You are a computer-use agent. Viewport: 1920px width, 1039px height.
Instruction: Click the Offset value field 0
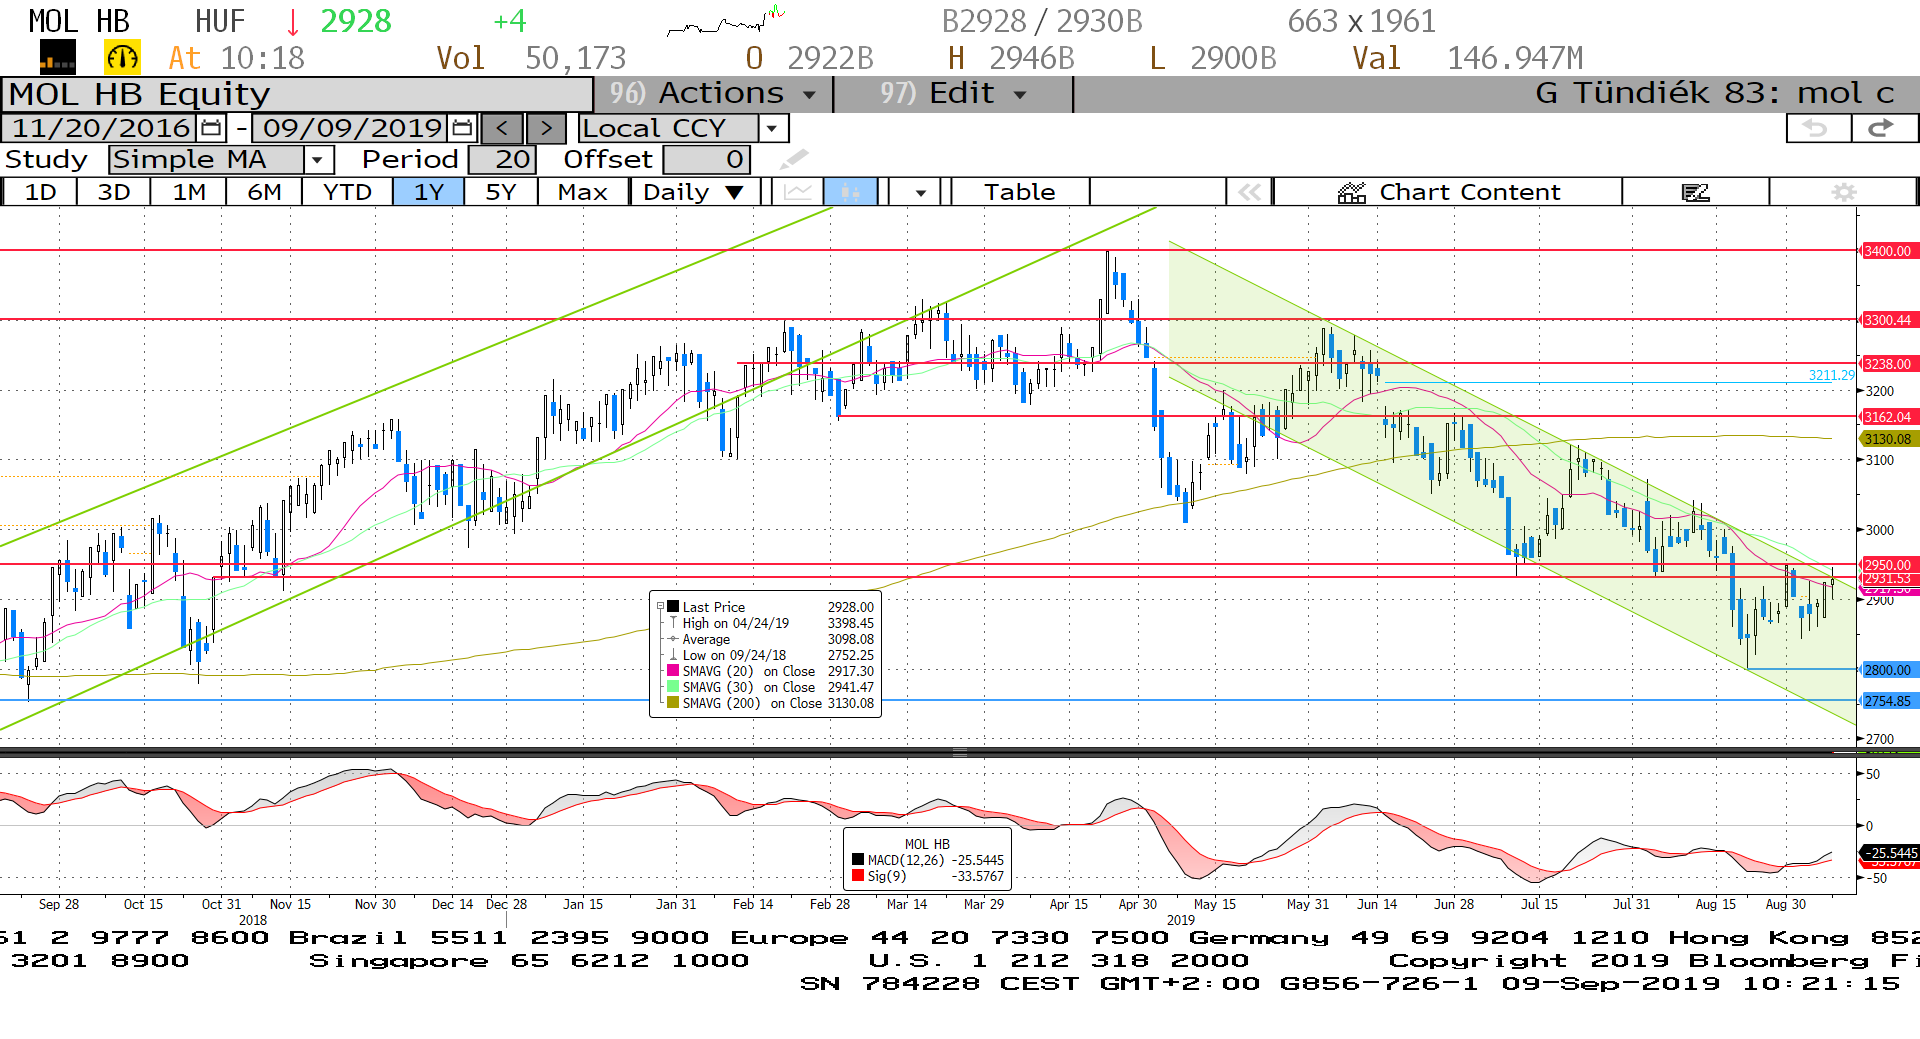coord(706,159)
